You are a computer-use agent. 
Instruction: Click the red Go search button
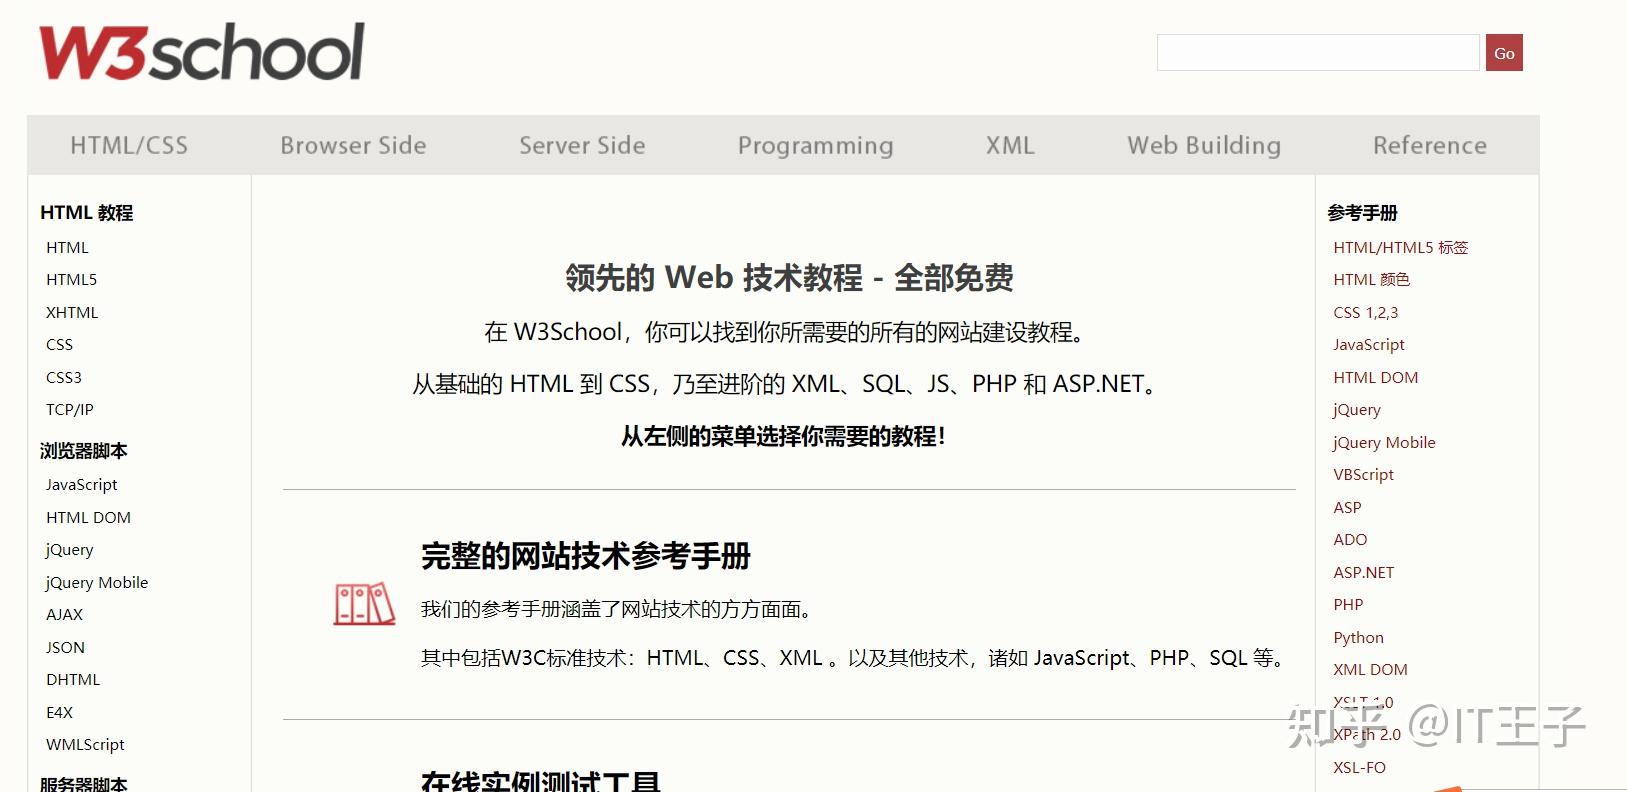tap(1504, 53)
